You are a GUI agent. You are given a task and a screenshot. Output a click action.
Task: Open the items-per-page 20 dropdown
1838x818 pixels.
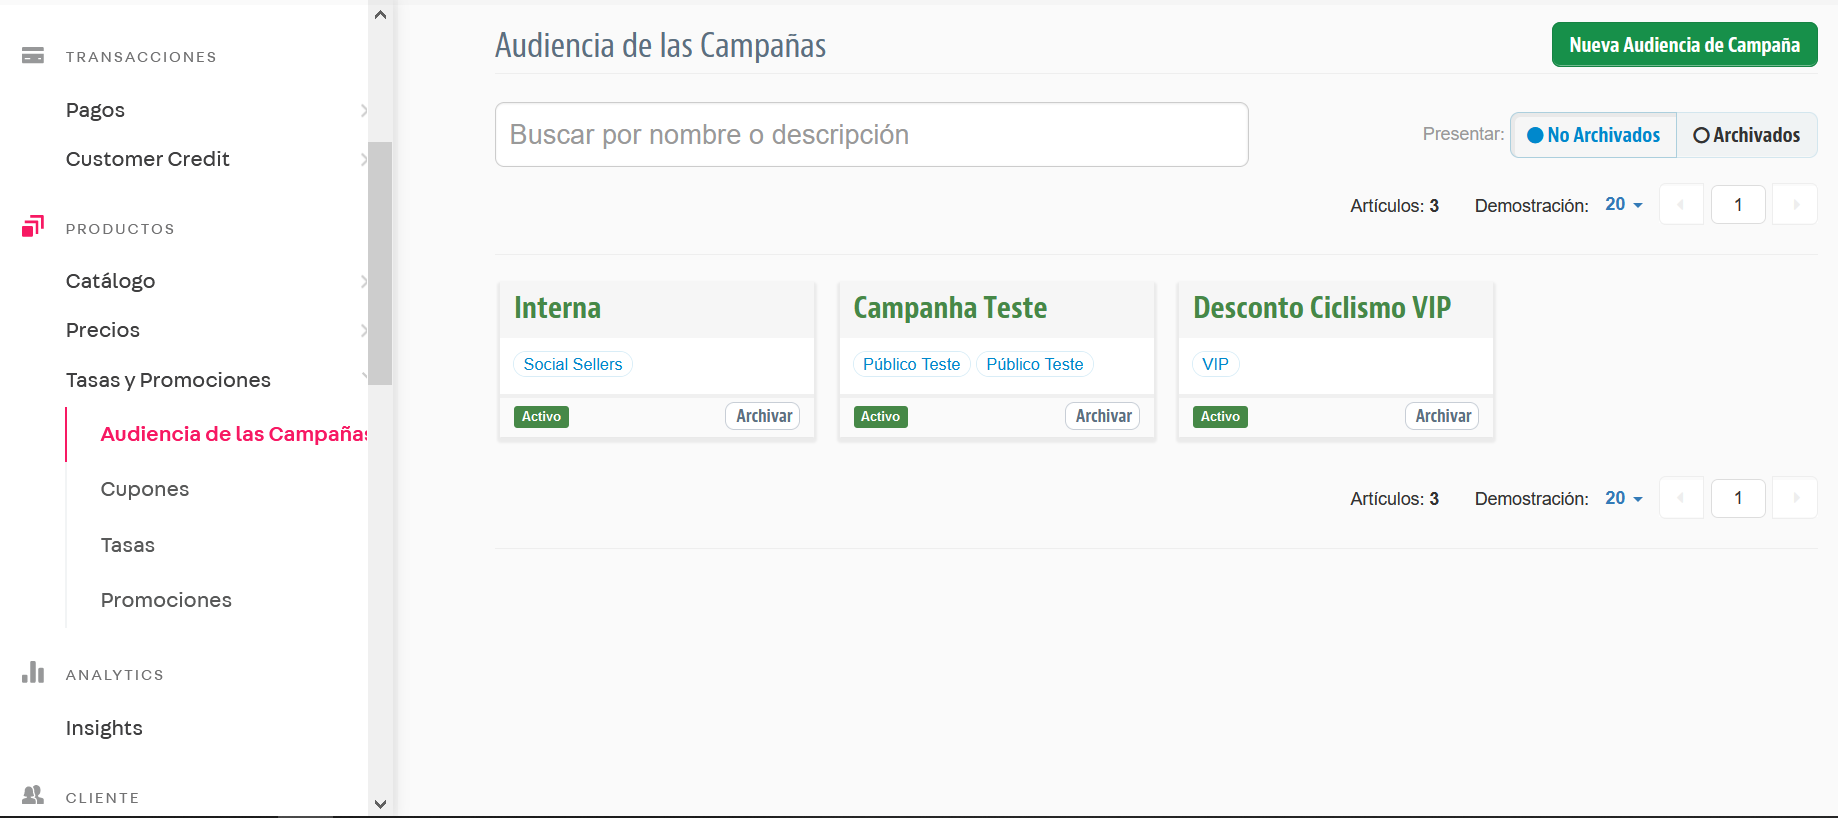coord(1622,204)
